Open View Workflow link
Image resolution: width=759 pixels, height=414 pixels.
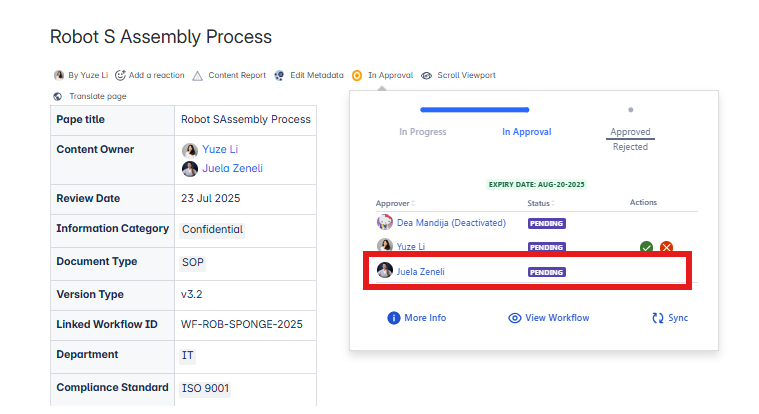click(x=549, y=318)
